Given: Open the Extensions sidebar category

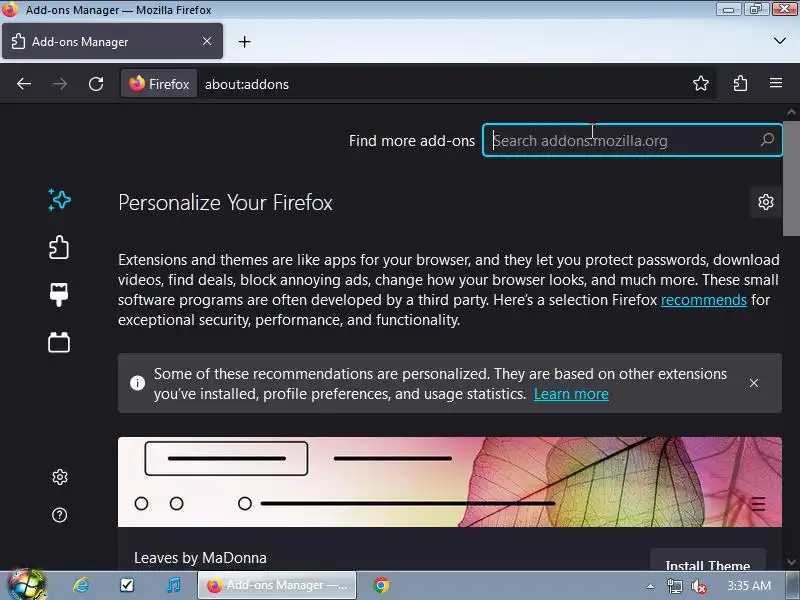Looking at the screenshot, I should tap(59, 247).
